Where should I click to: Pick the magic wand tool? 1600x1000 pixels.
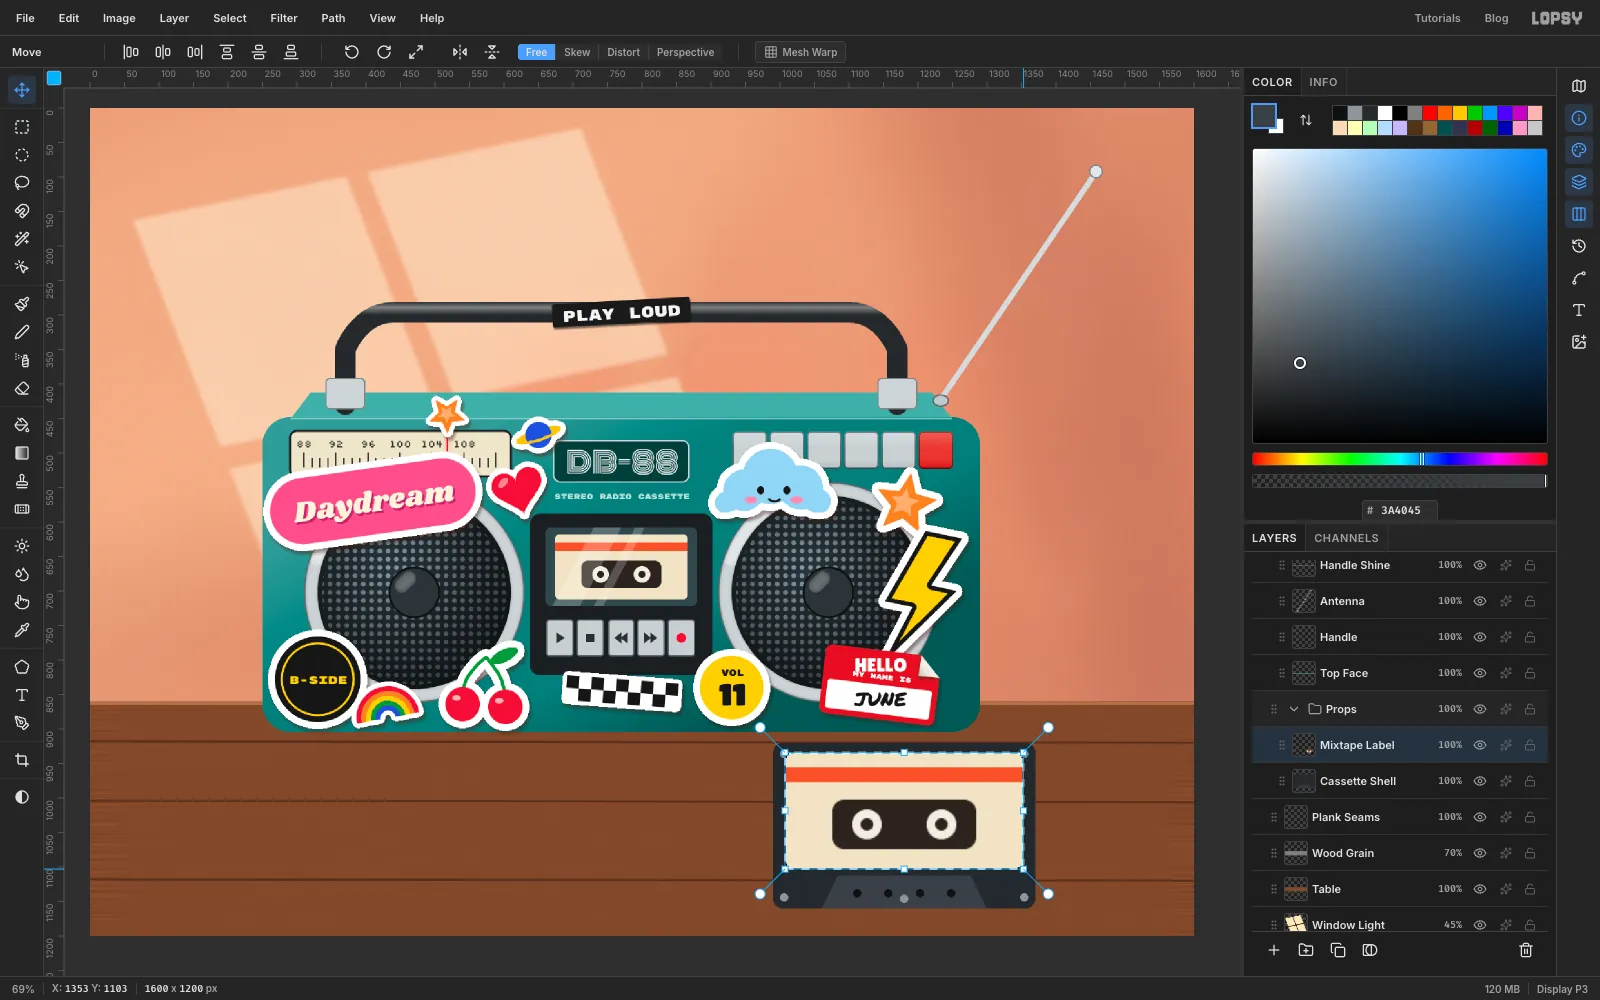(22, 239)
